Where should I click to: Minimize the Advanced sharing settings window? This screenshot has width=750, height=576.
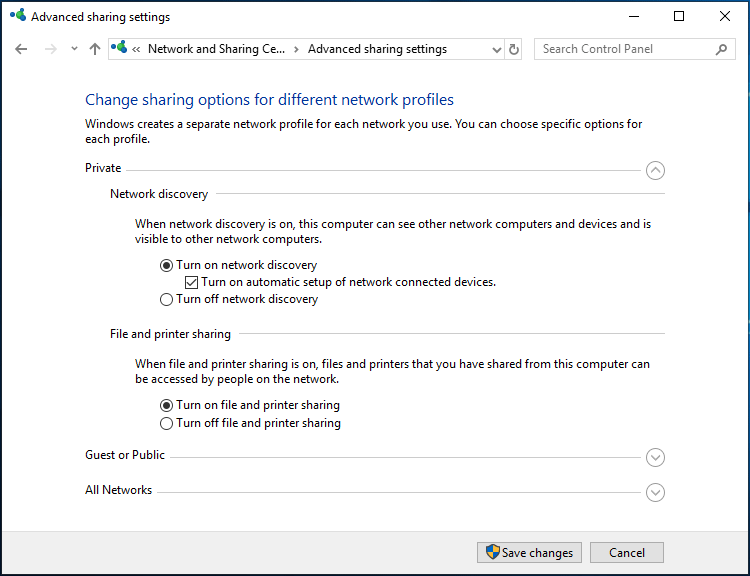[x=634, y=16]
